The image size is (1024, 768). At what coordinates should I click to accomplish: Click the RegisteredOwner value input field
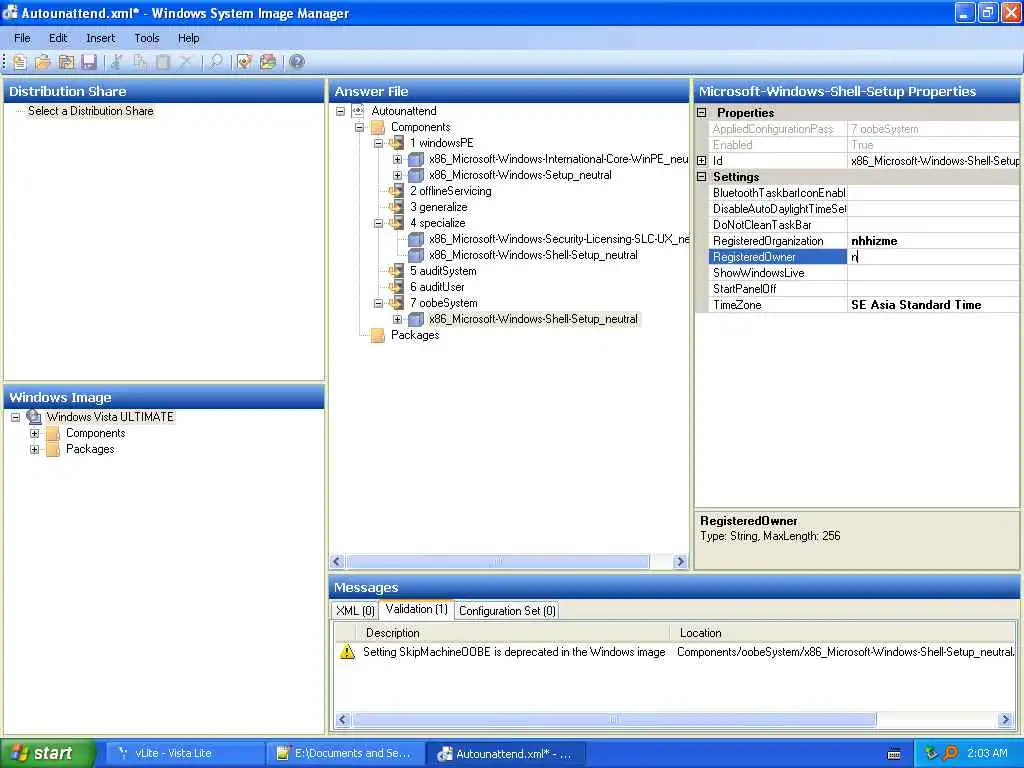point(933,257)
